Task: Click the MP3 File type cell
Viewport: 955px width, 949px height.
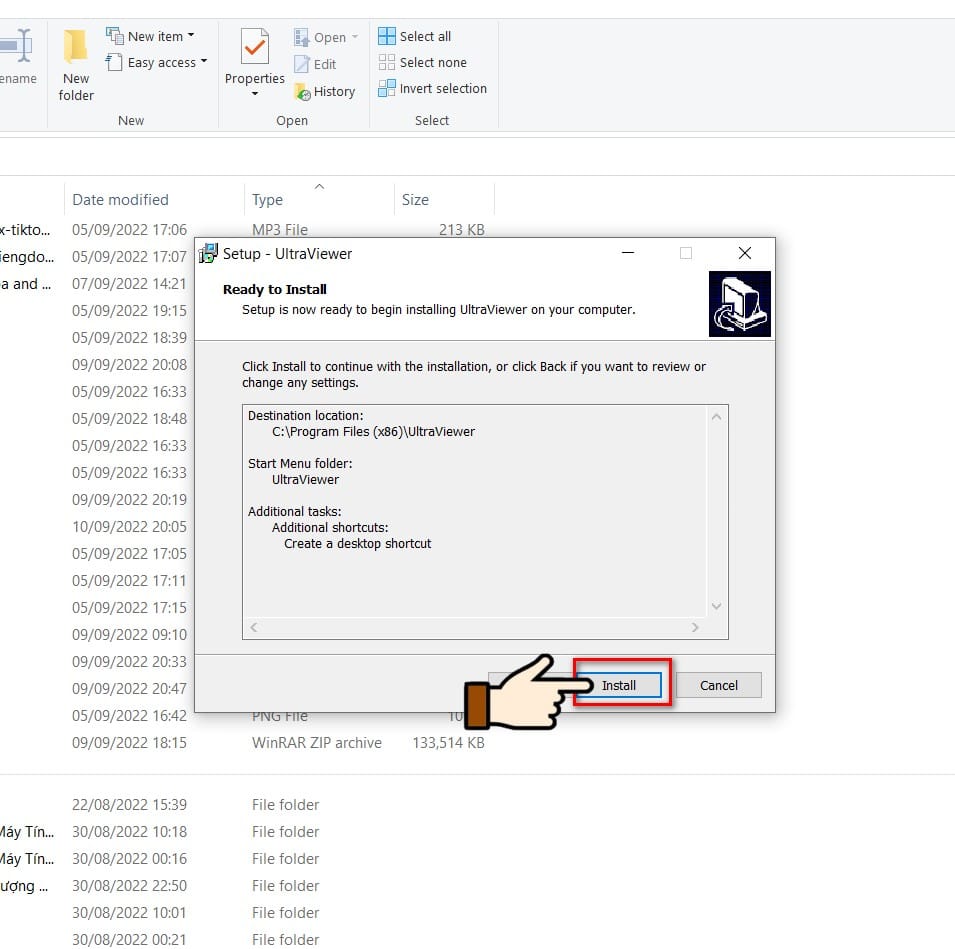Action: pyautogui.click(x=280, y=230)
